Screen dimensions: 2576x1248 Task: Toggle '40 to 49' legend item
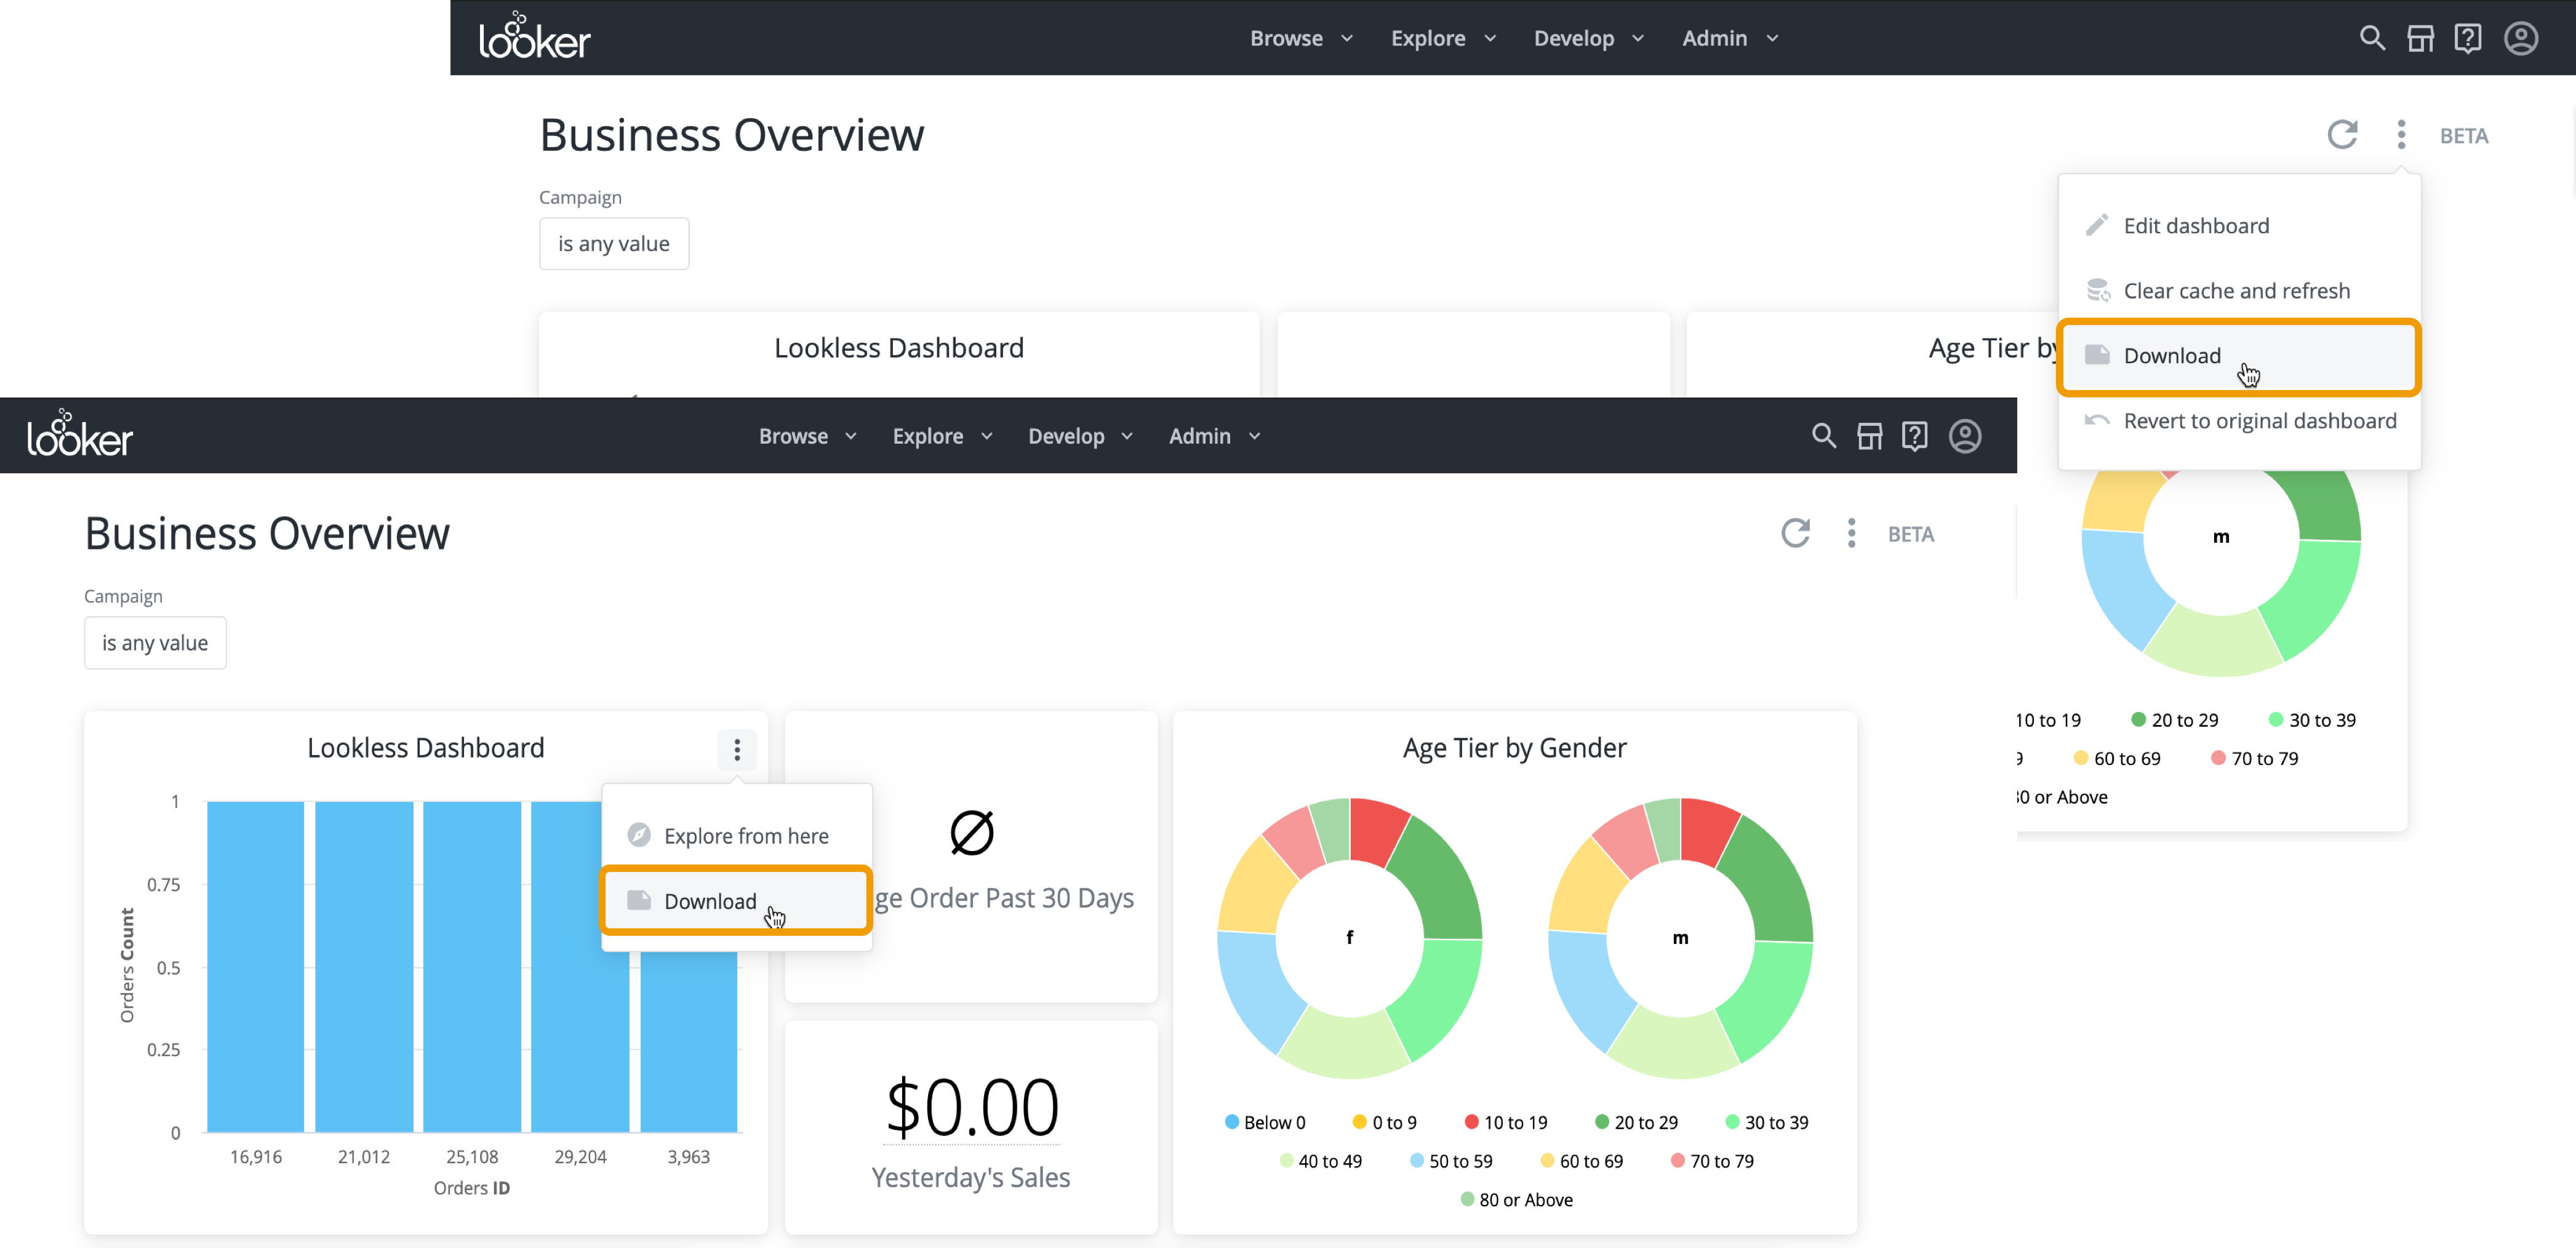[x=1320, y=1161]
